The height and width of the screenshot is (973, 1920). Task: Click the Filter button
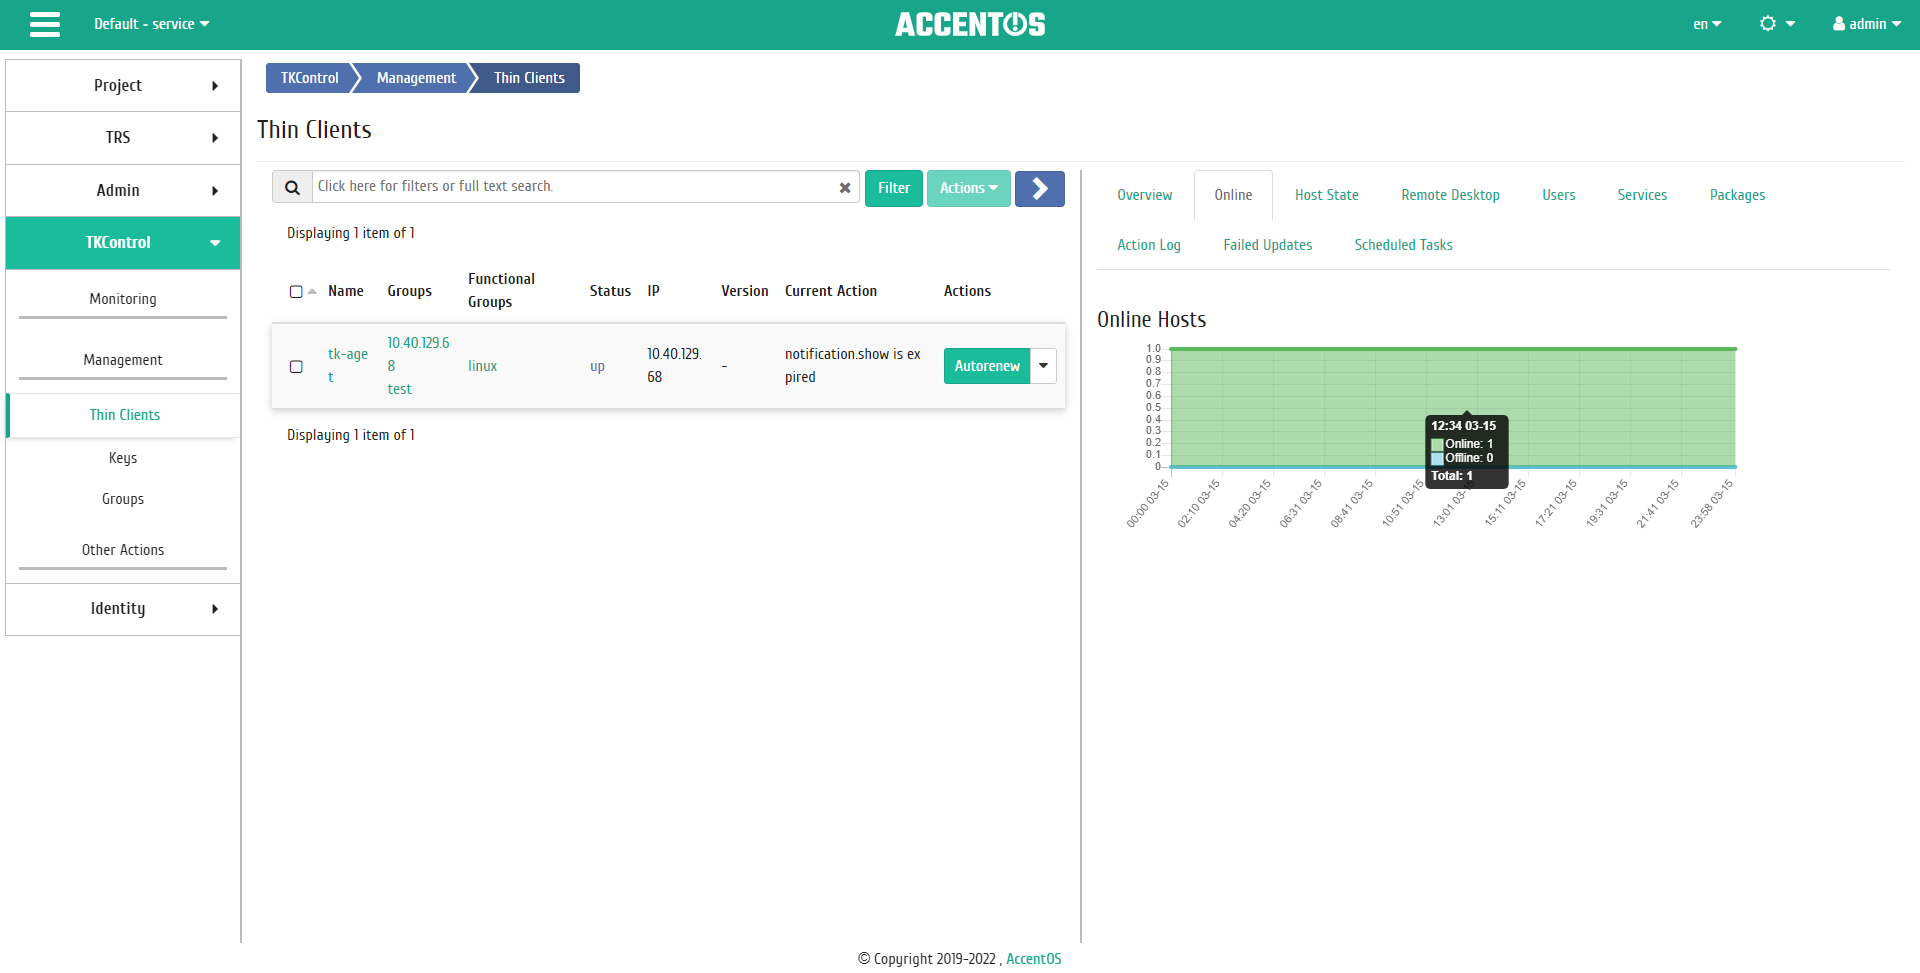coord(894,188)
